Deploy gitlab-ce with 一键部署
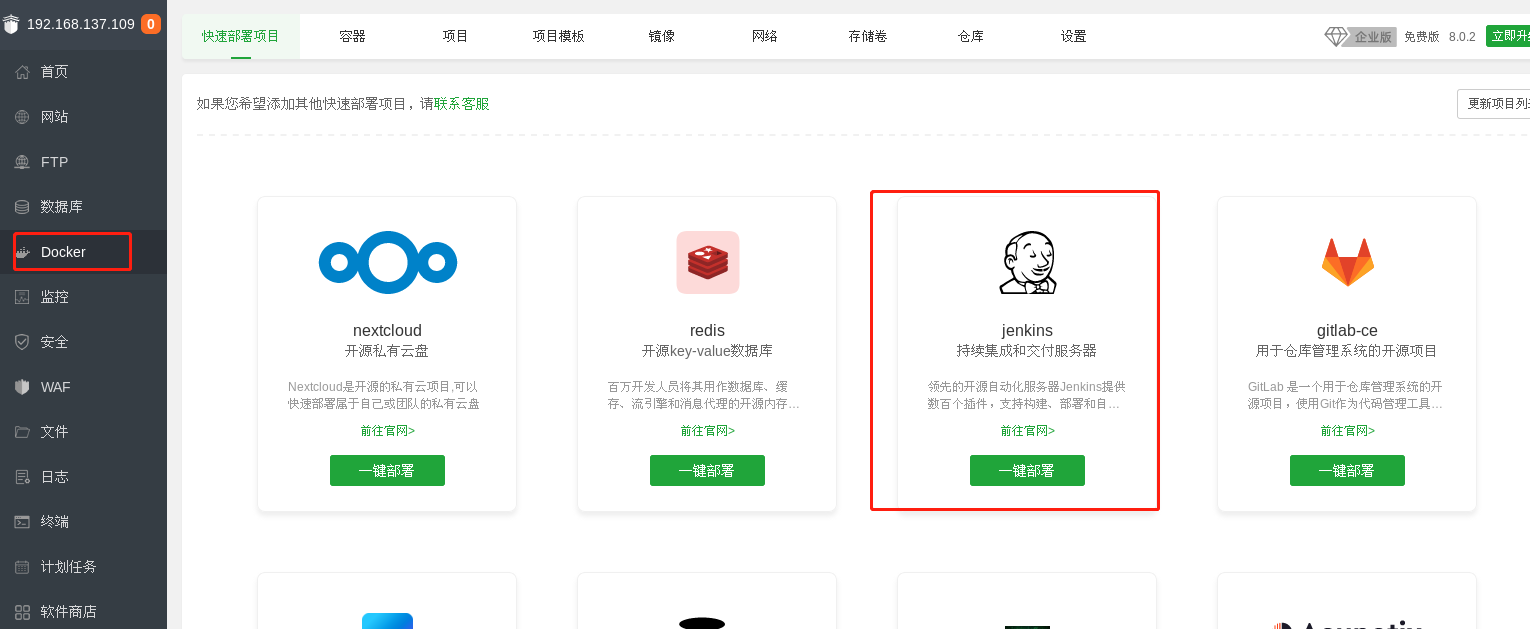This screenshot has width=1530, height=629. point(1347,471)
